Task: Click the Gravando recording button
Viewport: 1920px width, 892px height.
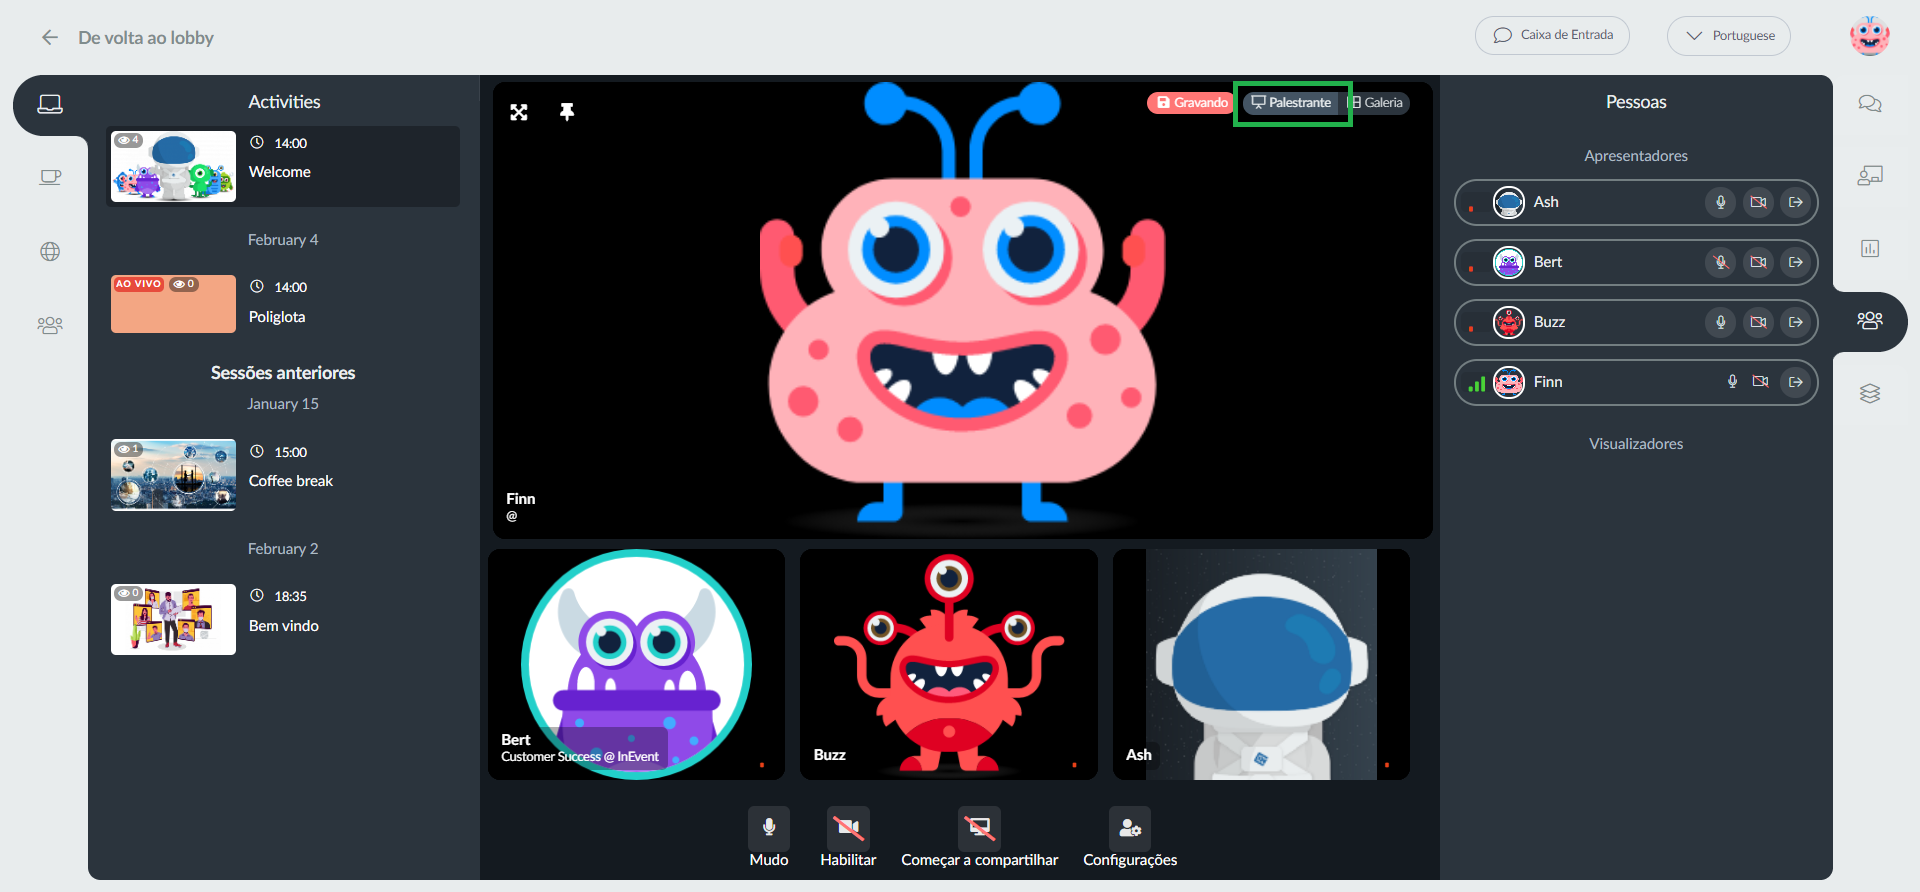Action: (1192, 103)
